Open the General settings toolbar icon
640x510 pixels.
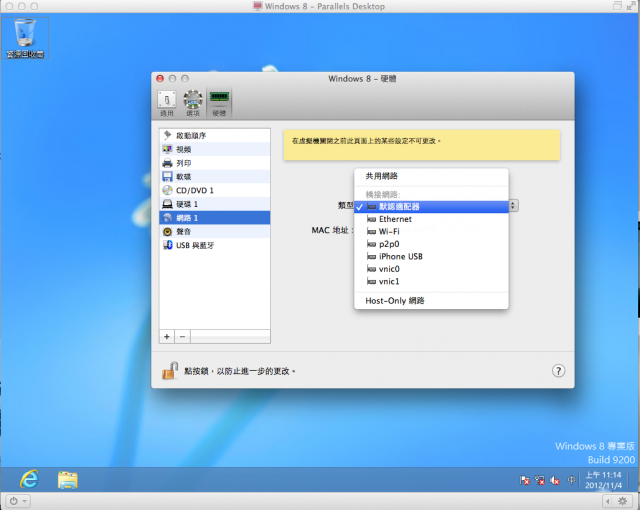(x=167, y=103)
